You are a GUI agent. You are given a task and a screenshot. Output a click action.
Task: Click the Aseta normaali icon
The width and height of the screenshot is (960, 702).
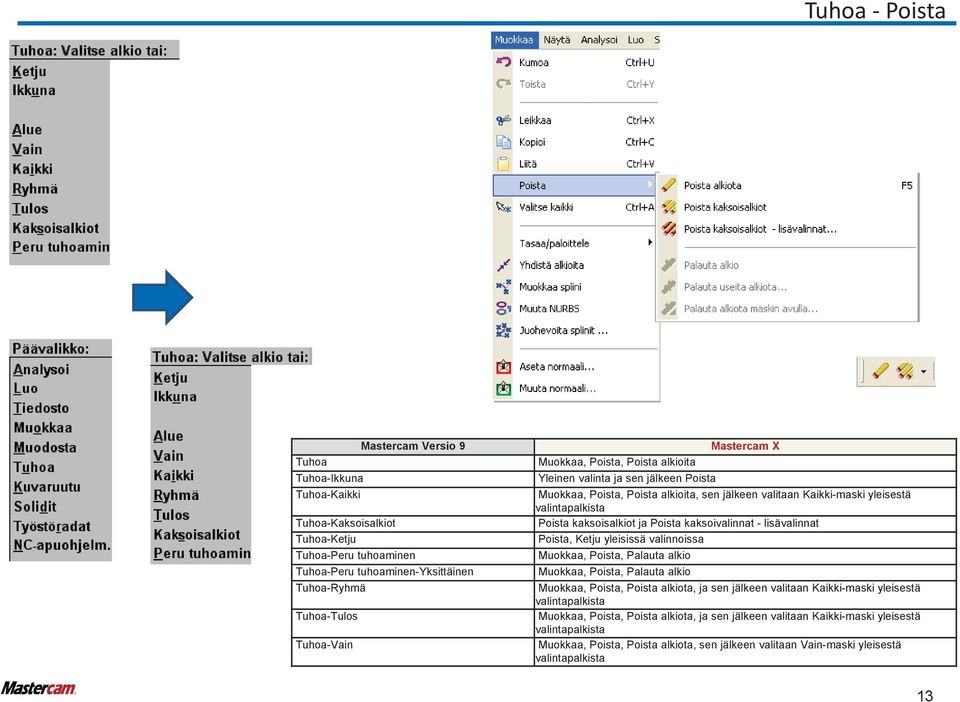pos(503,367)
